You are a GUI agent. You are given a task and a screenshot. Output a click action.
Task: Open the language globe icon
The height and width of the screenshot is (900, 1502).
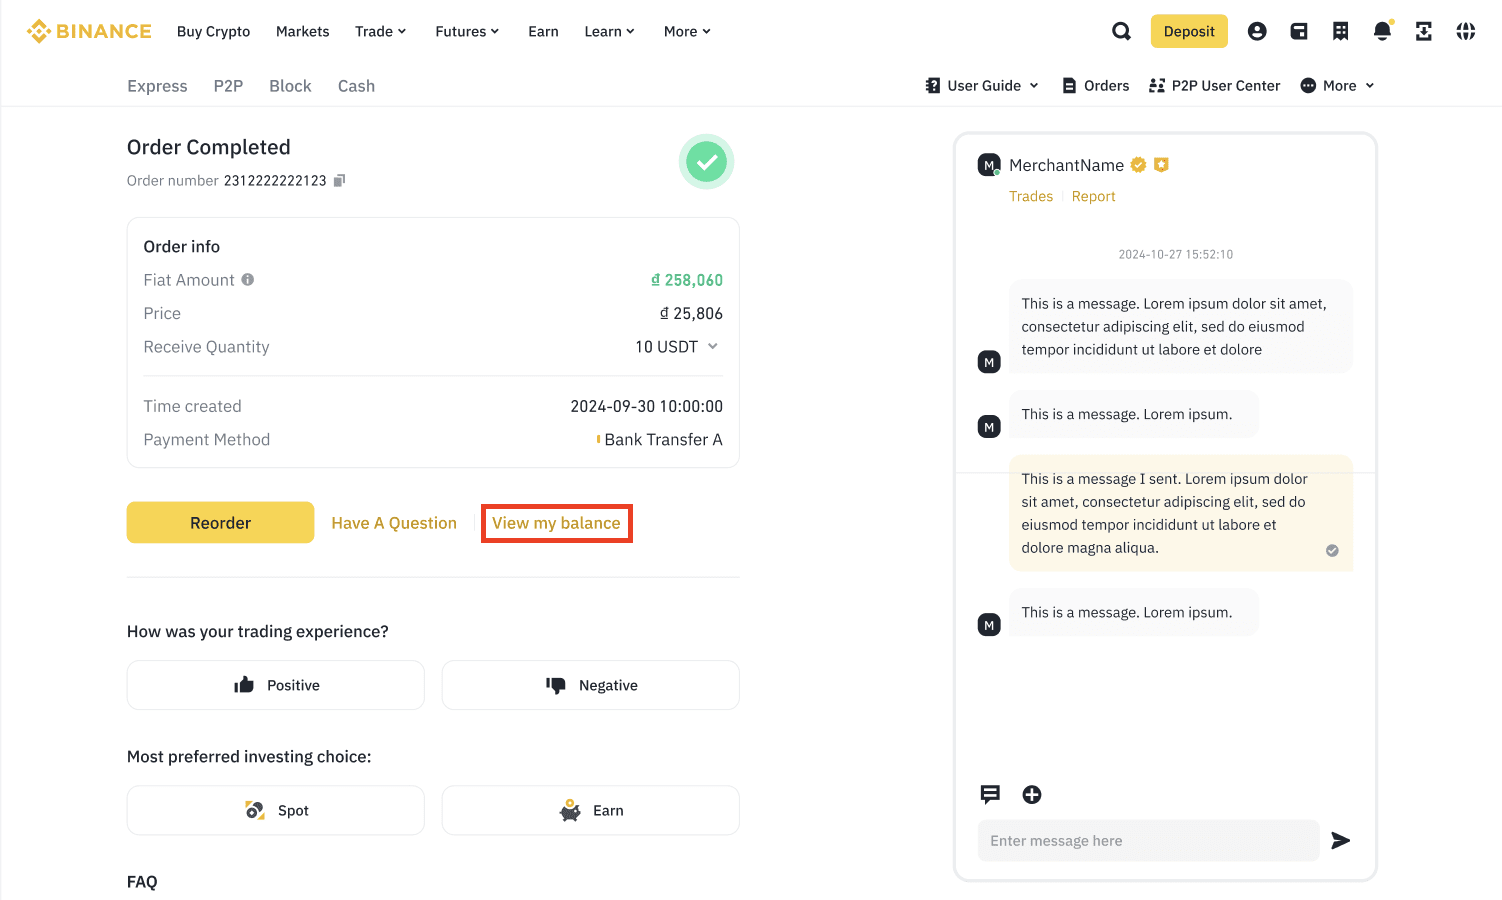1465,32
